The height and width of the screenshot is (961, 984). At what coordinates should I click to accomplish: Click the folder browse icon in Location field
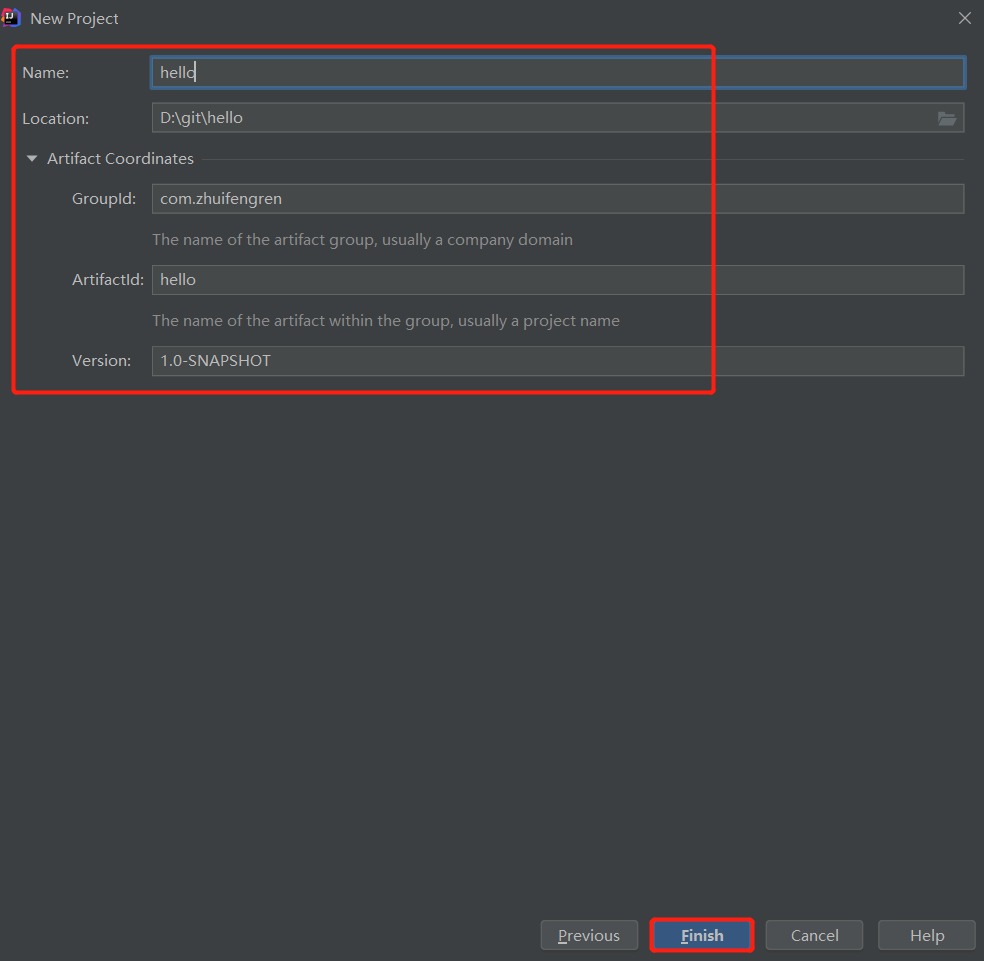coord(946,118)
